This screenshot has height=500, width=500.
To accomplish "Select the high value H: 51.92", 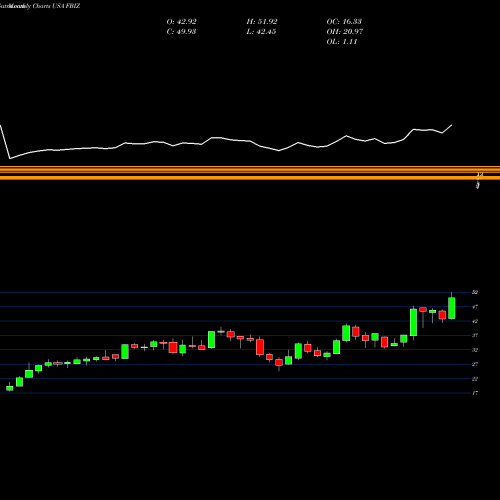I will 262,22.
